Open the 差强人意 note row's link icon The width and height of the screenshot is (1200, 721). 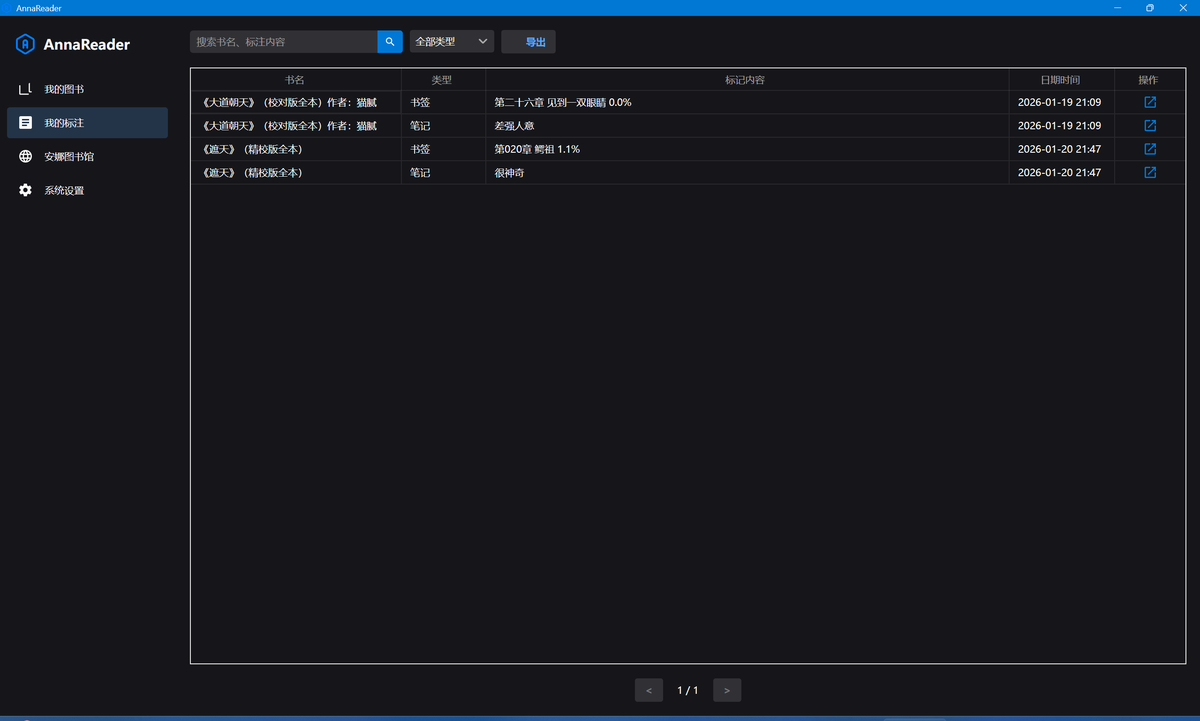pos(1150,126)
